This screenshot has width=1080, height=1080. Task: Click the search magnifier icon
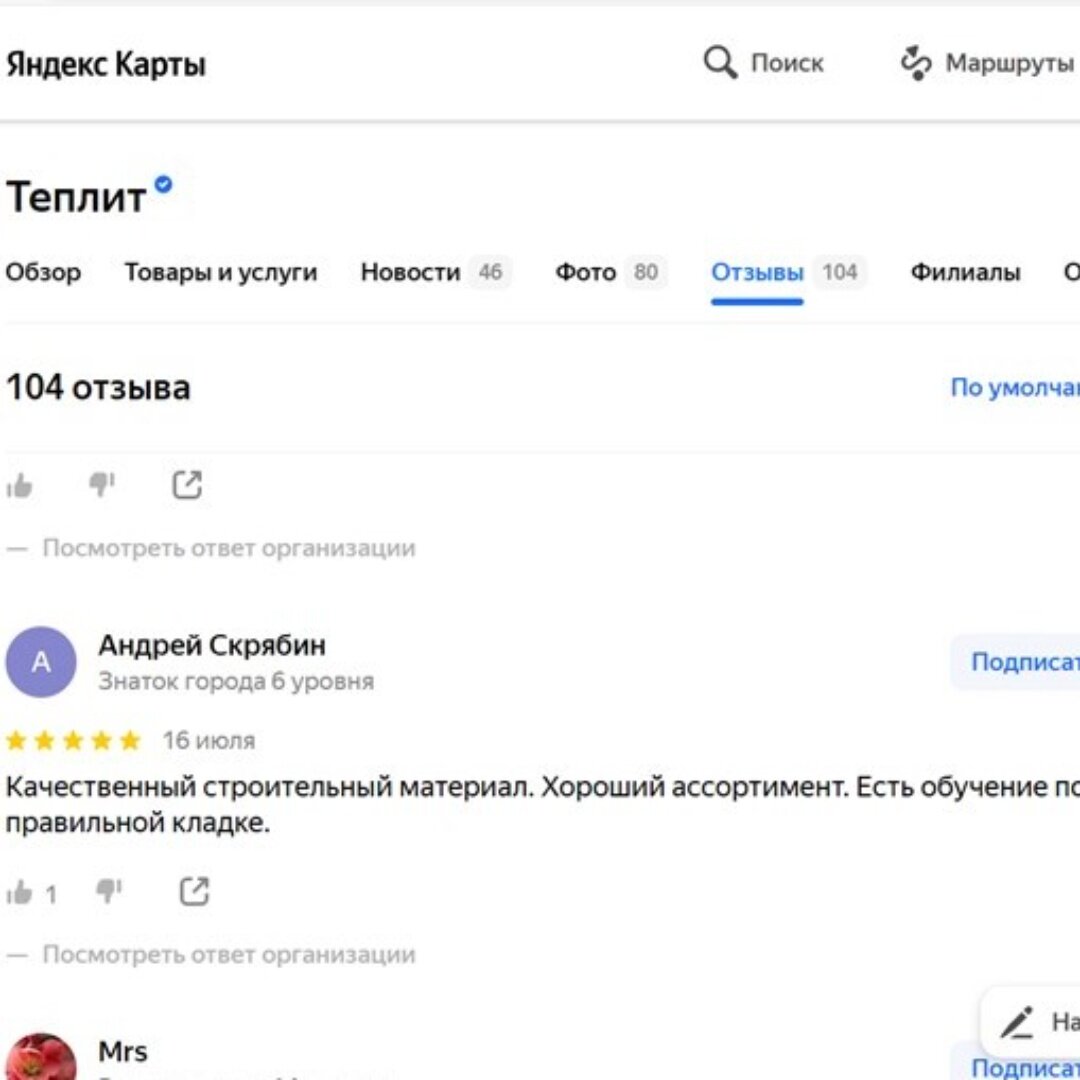click(720, 63)
